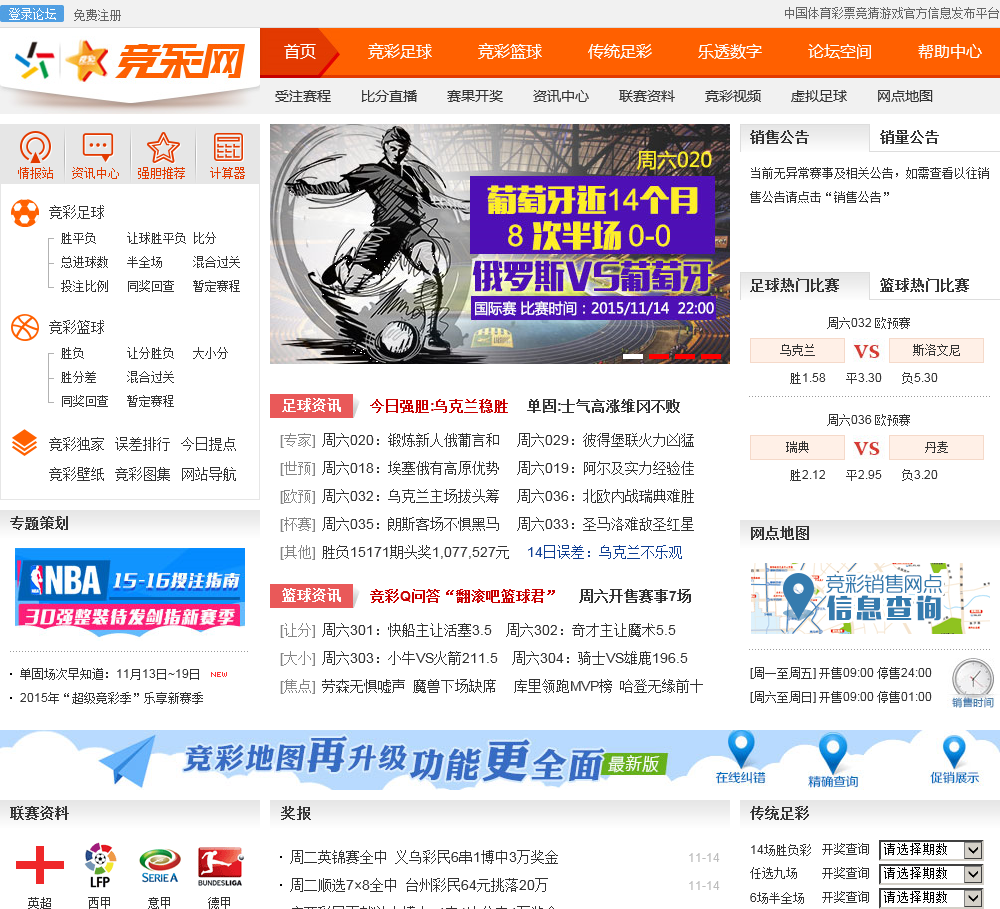This screenshot has width=1000, height=909.
Task: Select last red carousel indicator on banner
Action: point(710,356)
